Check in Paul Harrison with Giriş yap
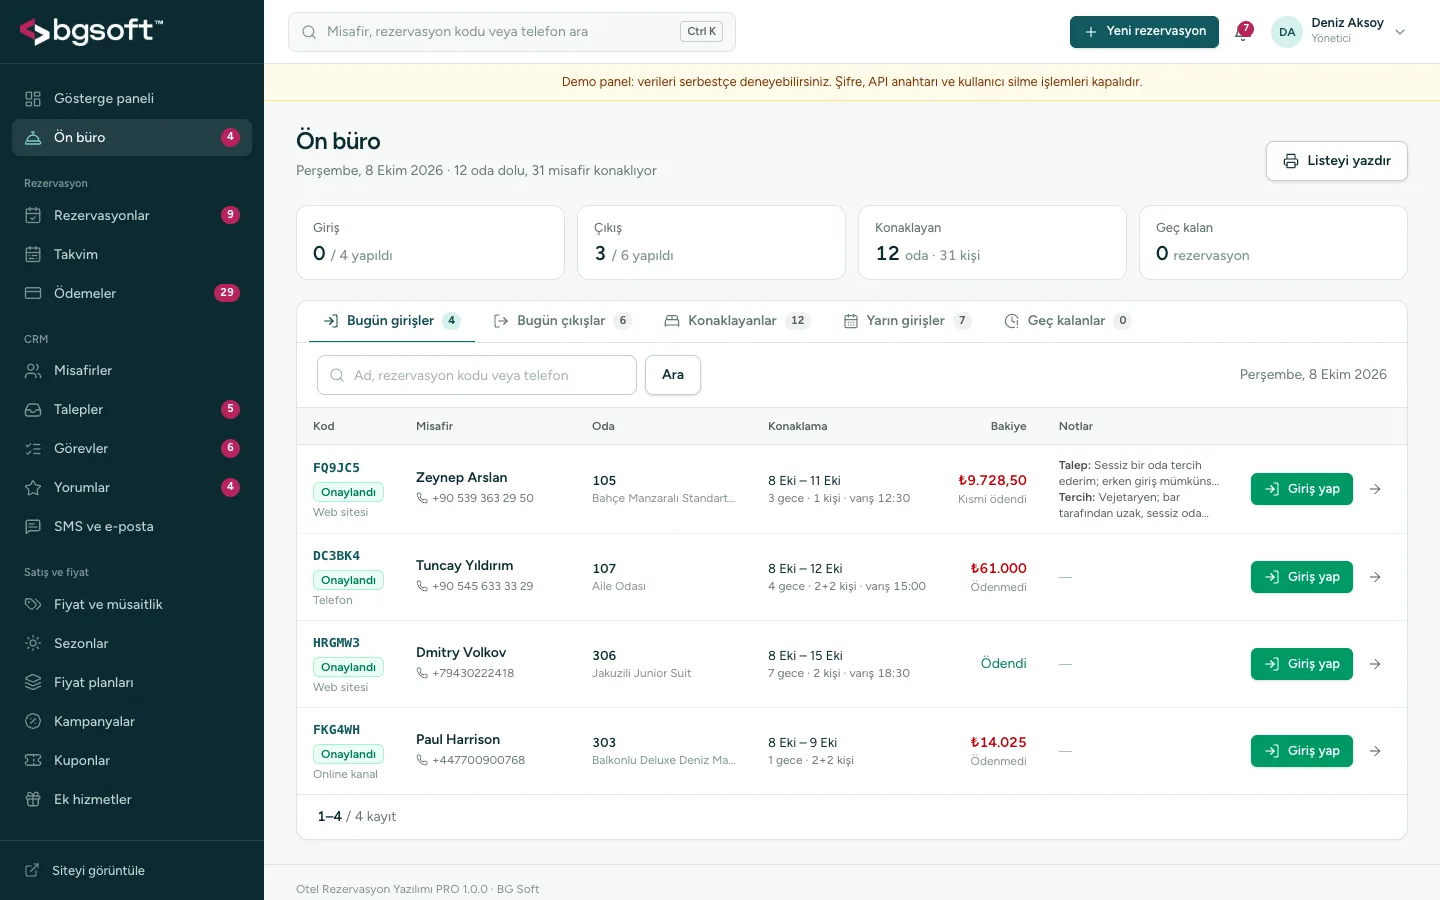1440x900 pixels. tap(1302, 751)
